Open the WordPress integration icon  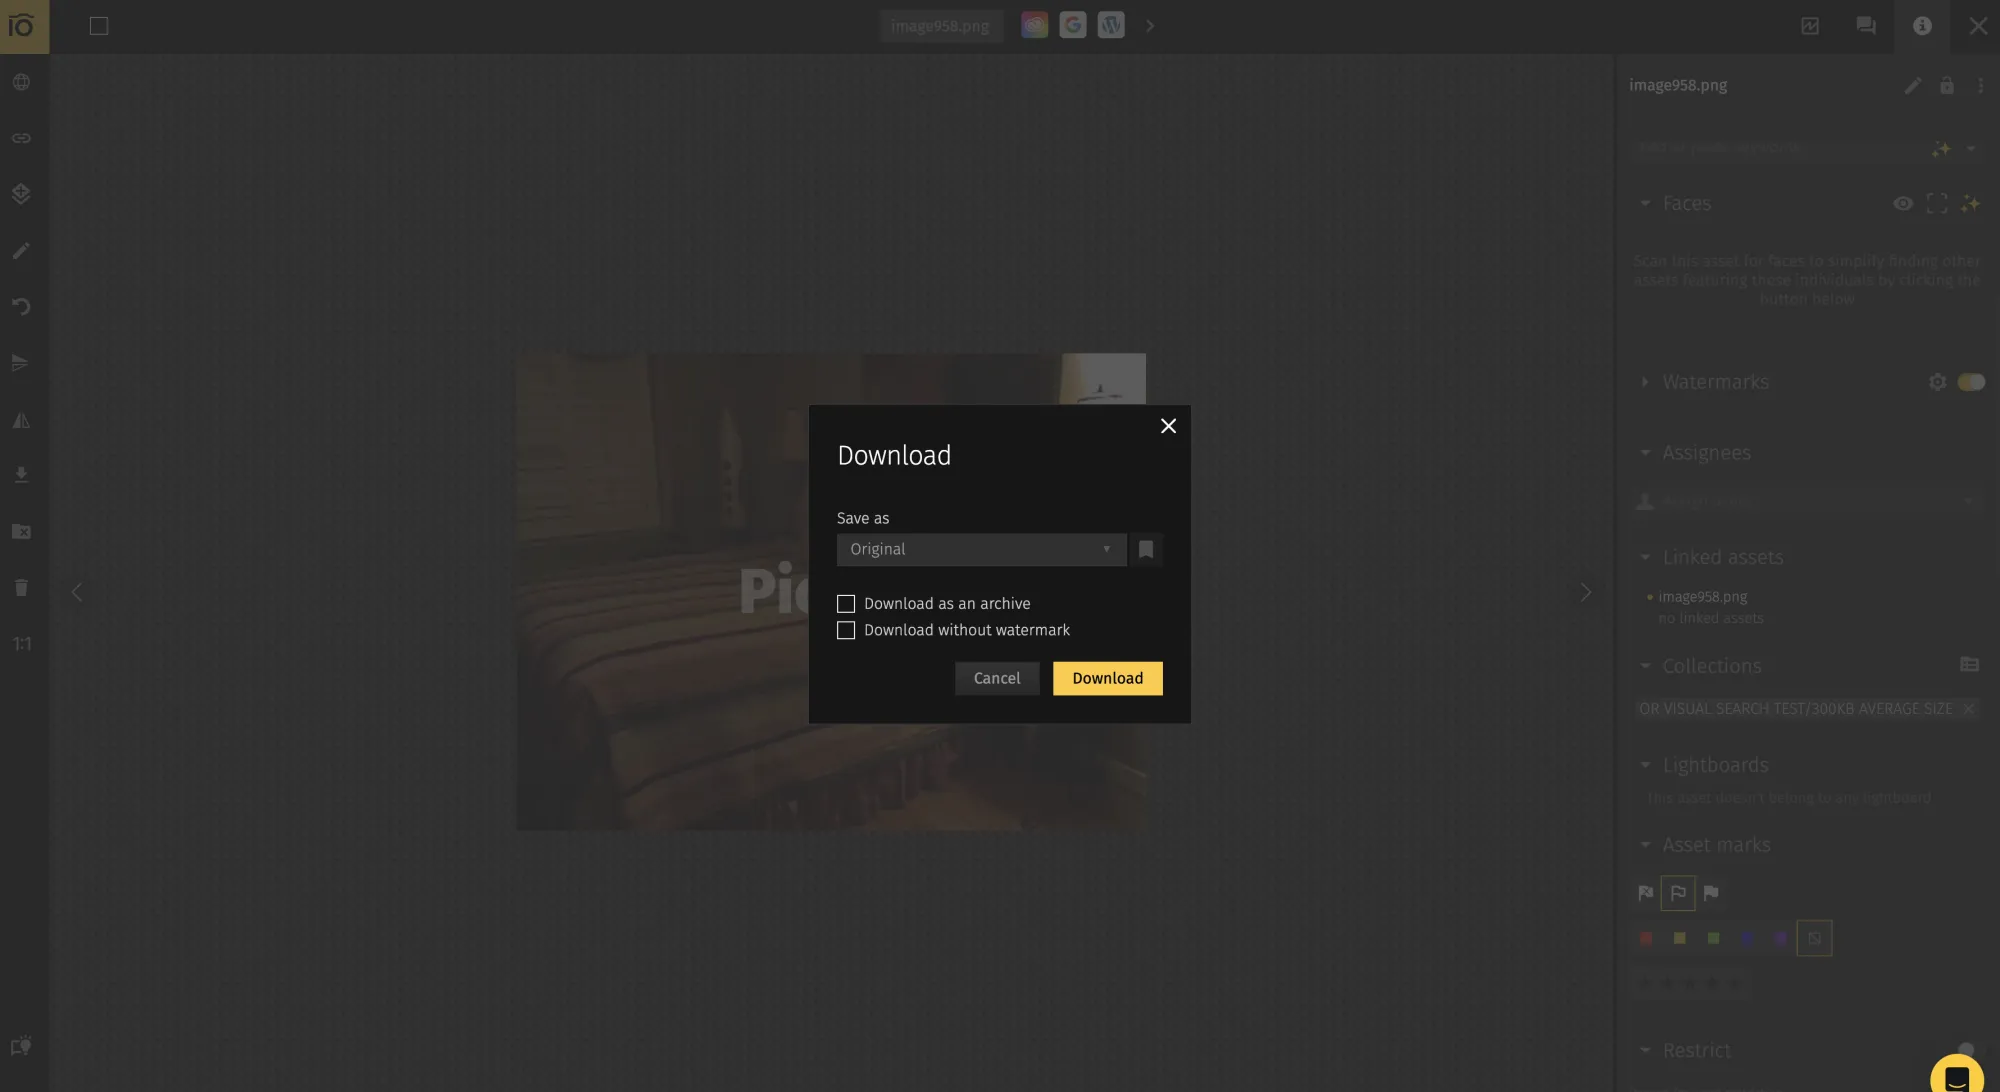click(x=1111, y=25)
